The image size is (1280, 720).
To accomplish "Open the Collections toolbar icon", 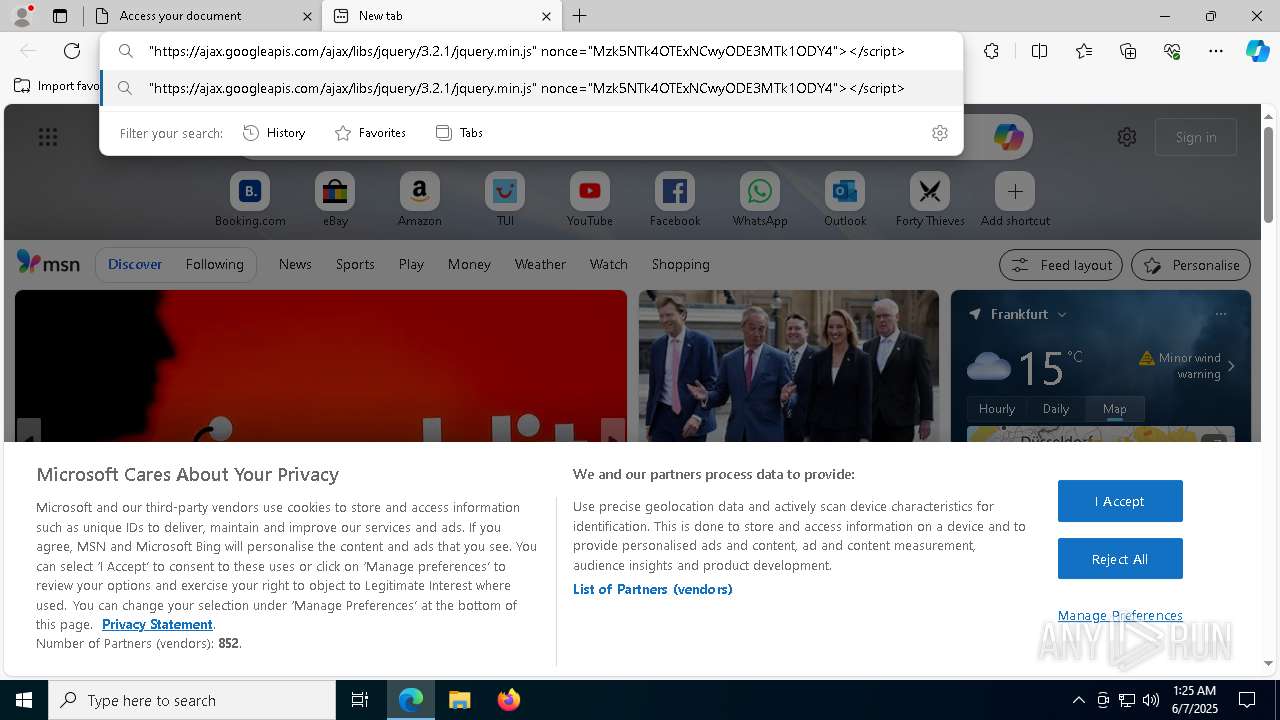I will (1128, 51).
